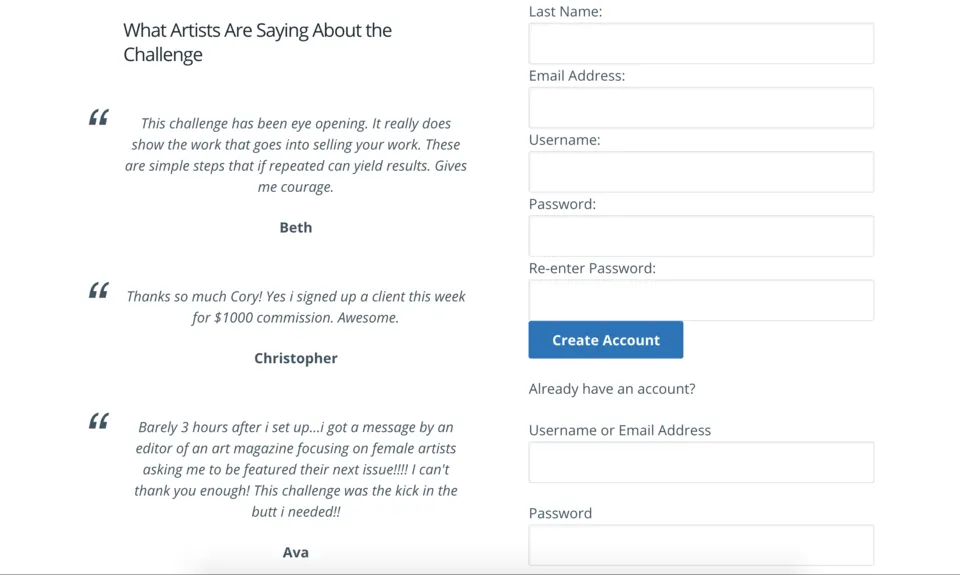This screenshot has width=960, height=575.
Task: Click the author name Beth
Action: [296, 227]
